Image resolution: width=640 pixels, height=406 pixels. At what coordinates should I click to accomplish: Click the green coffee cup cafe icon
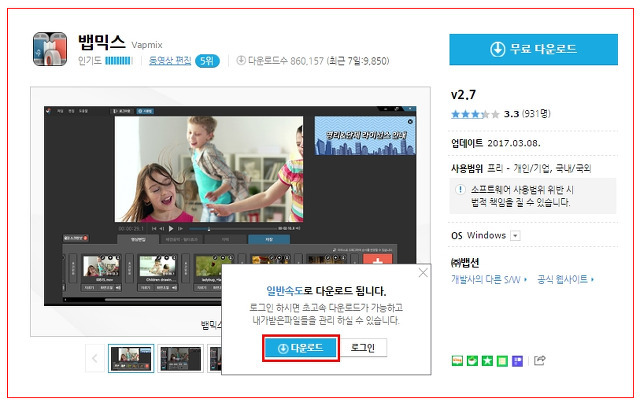point(472,361)
